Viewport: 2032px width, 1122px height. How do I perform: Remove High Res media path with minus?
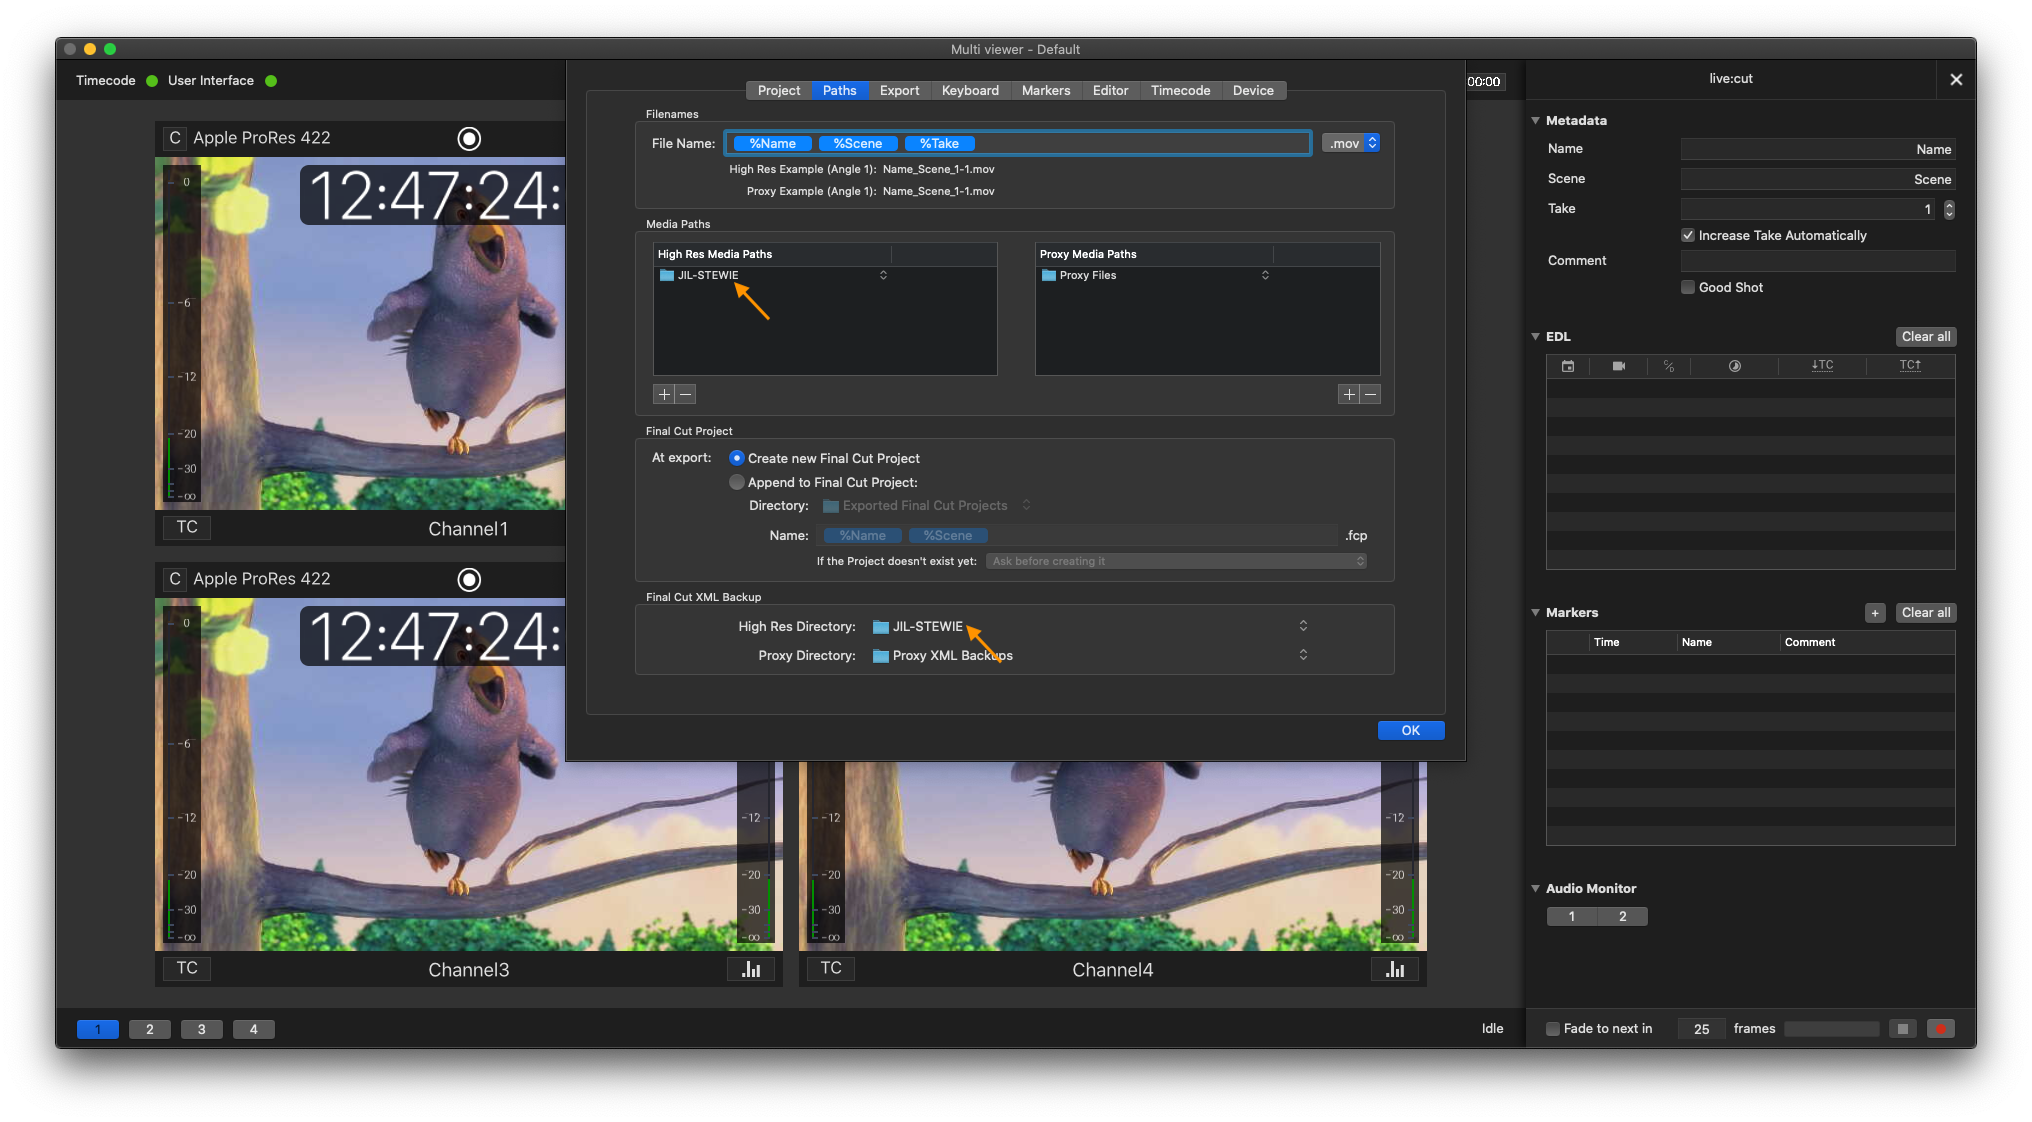(x=686, y=394)
